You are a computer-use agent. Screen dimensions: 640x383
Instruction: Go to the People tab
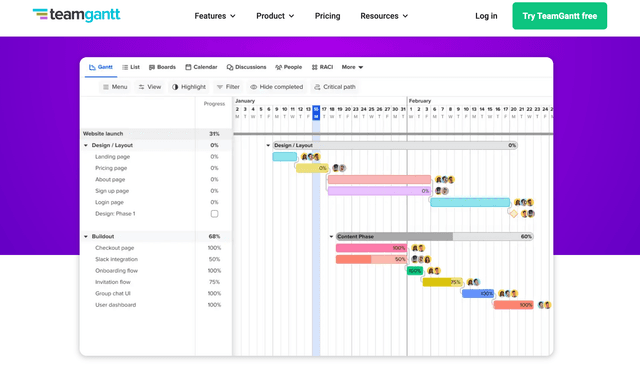(x=288, y=67)
